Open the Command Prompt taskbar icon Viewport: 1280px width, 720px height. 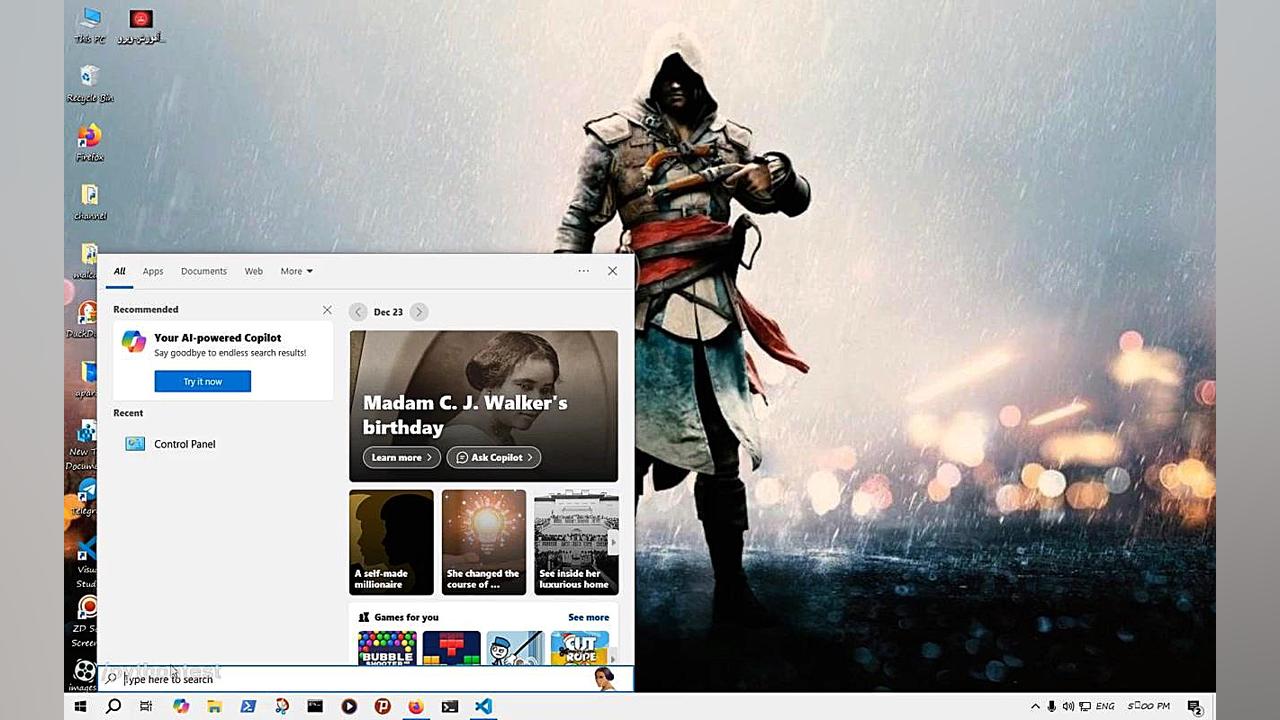coord(315,706)
